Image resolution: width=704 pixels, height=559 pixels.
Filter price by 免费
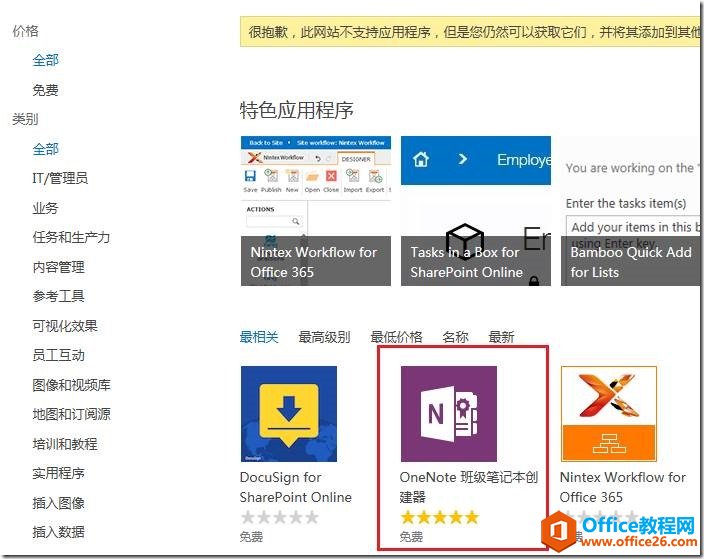[x=45, y=90]
